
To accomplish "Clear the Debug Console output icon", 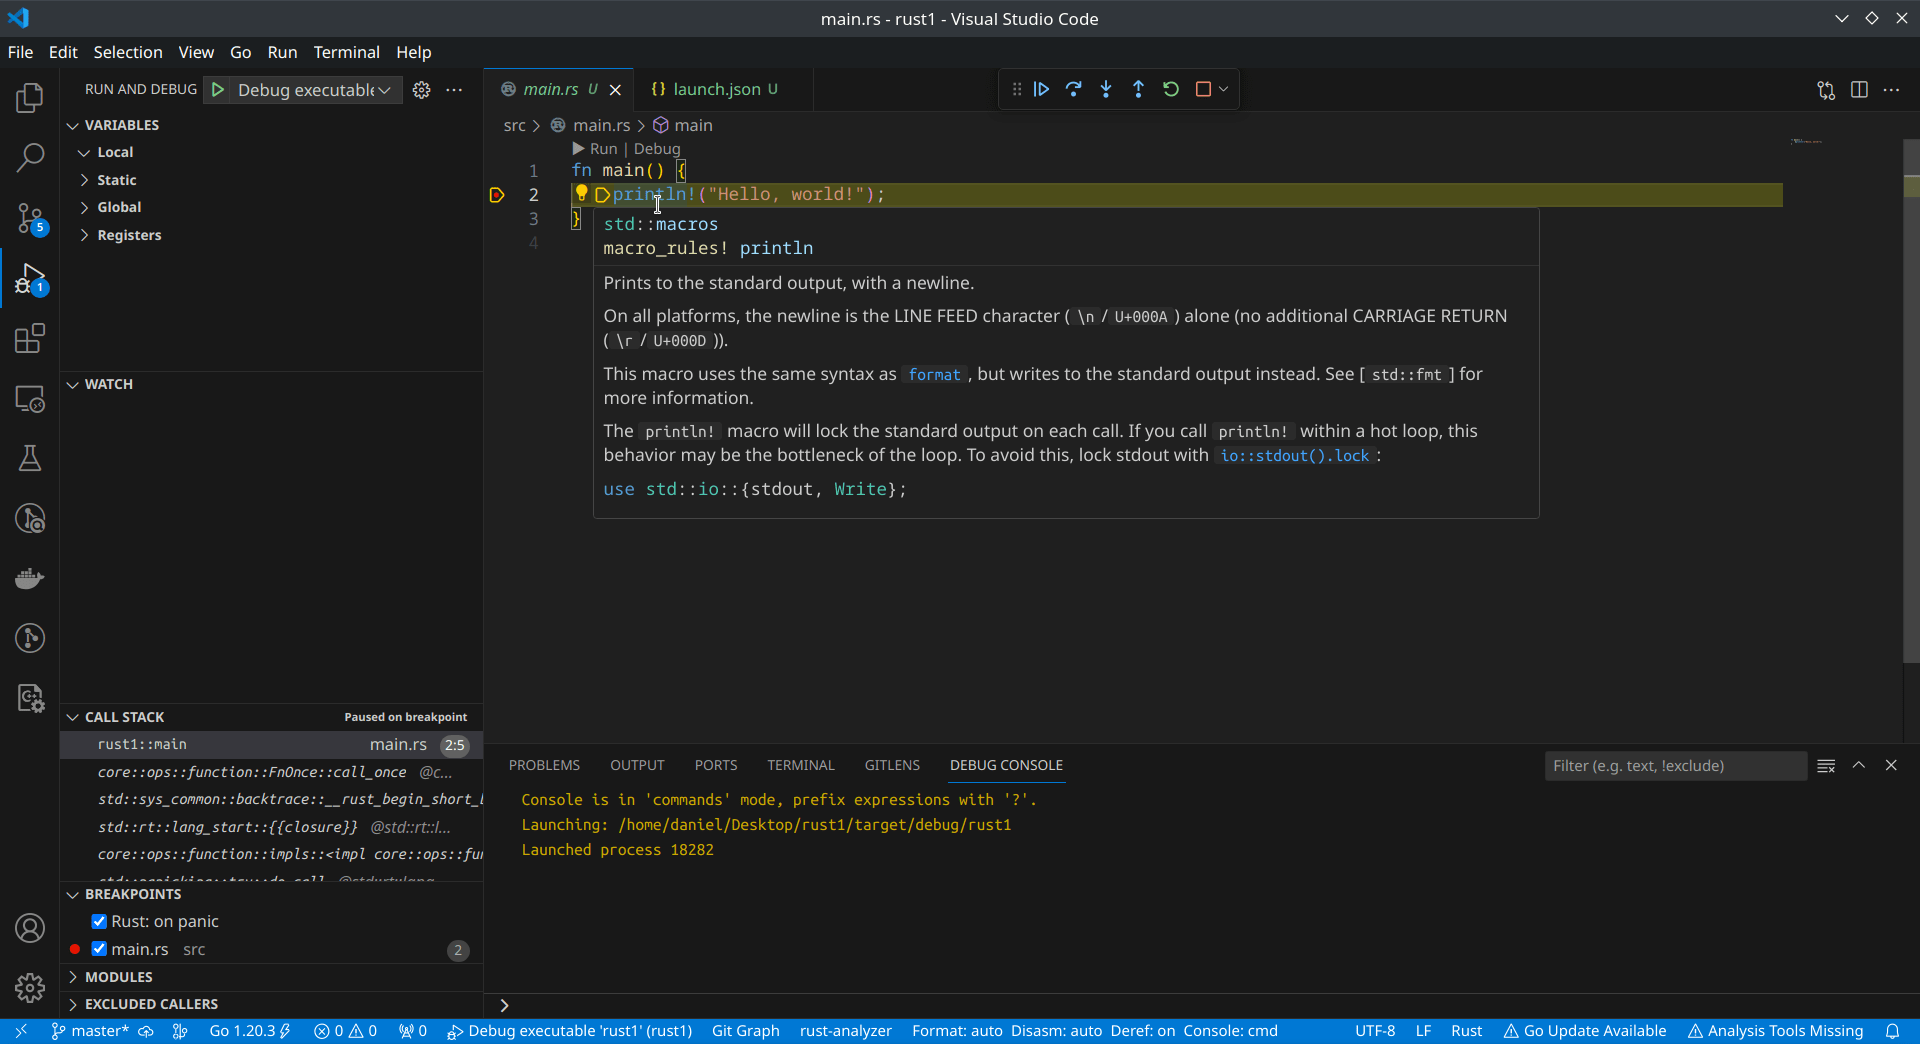I will [x=1826, y=765].
